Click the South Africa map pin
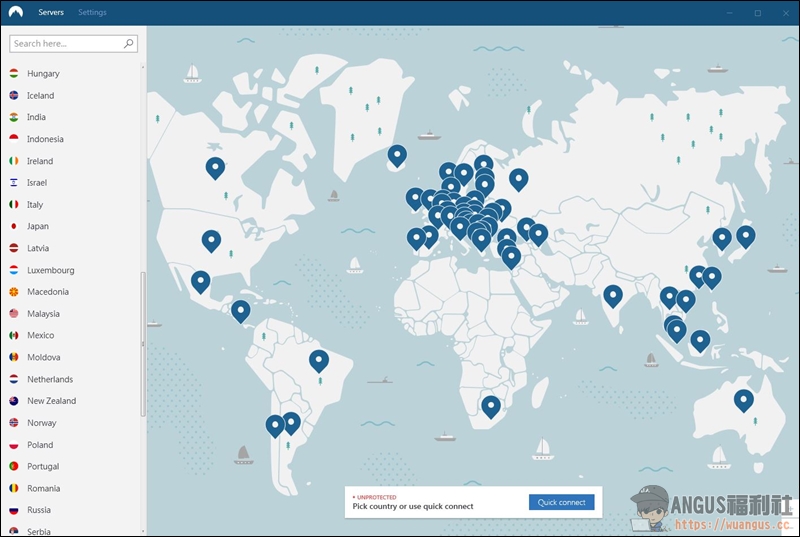Screen dimensions: 800x537 click(x=491, y=407)
